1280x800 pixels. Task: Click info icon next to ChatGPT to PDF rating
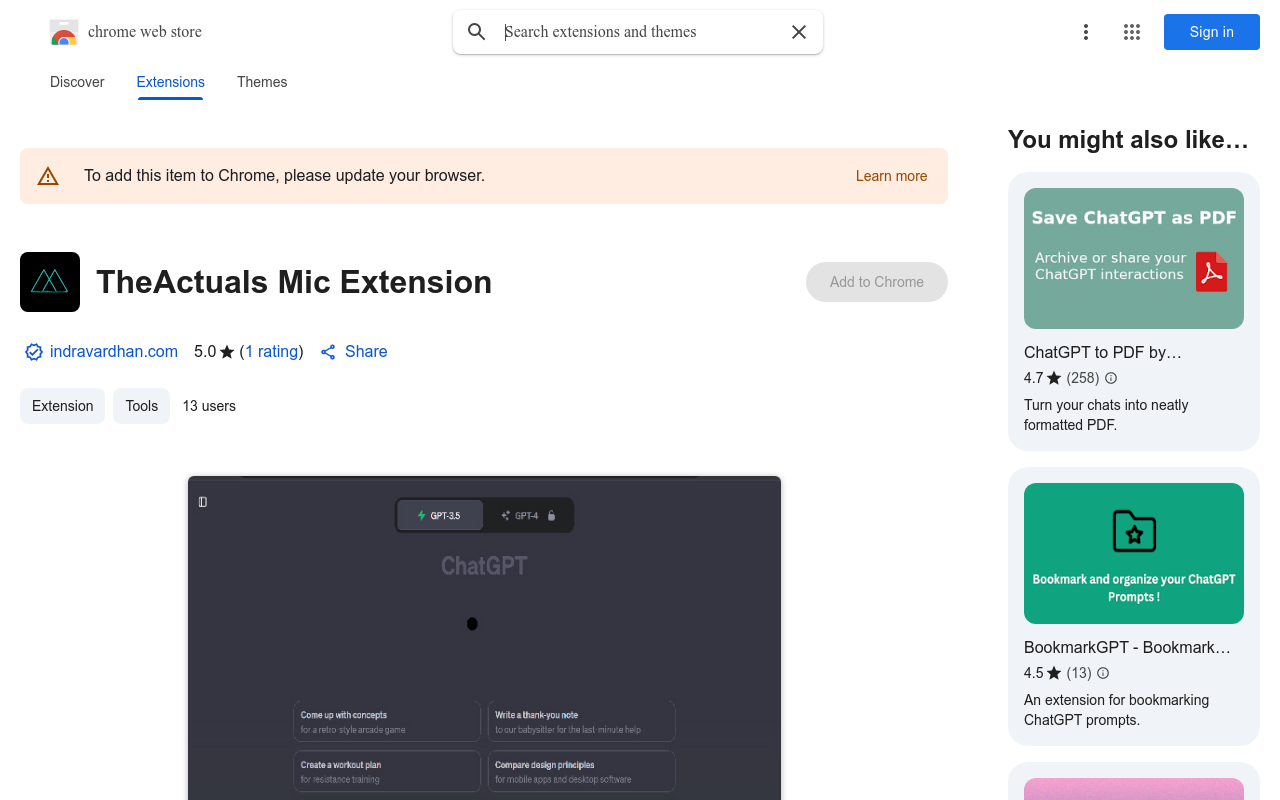(1111, 378)
